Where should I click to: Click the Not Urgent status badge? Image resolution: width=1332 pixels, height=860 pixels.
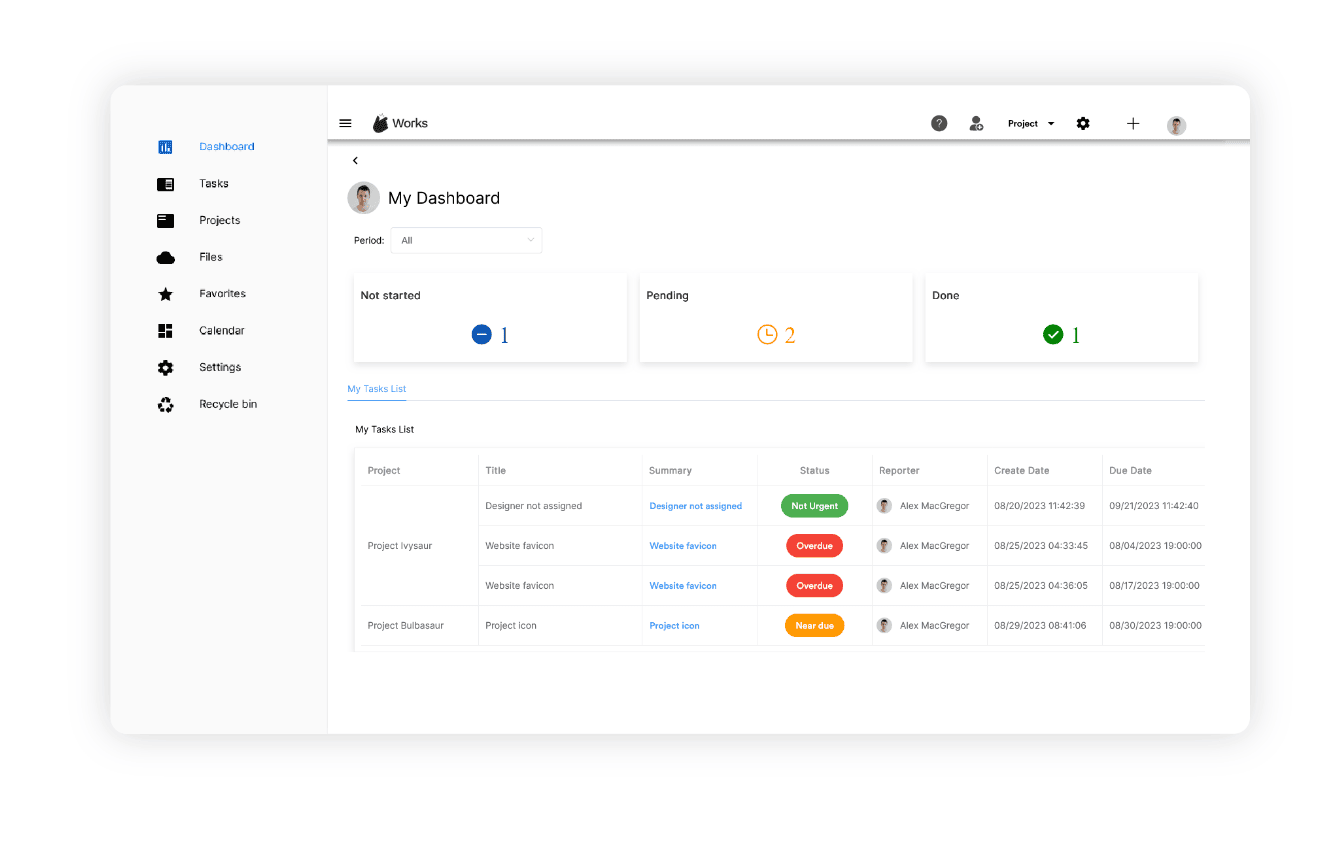(815, 506)
